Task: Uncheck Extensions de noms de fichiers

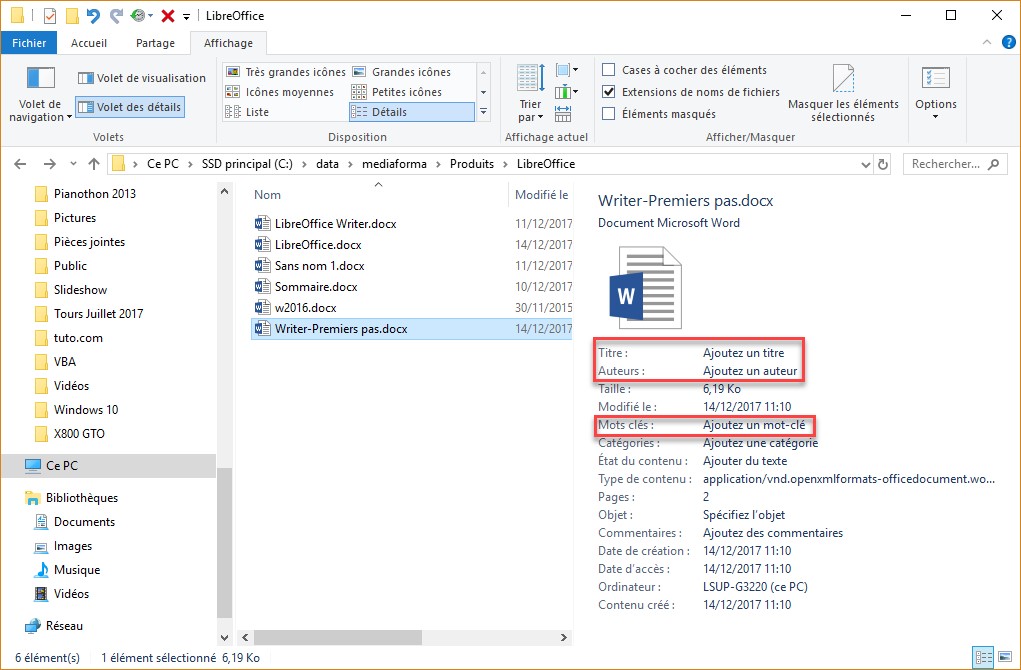Action: pyautogui.click(x=609, y=92)
